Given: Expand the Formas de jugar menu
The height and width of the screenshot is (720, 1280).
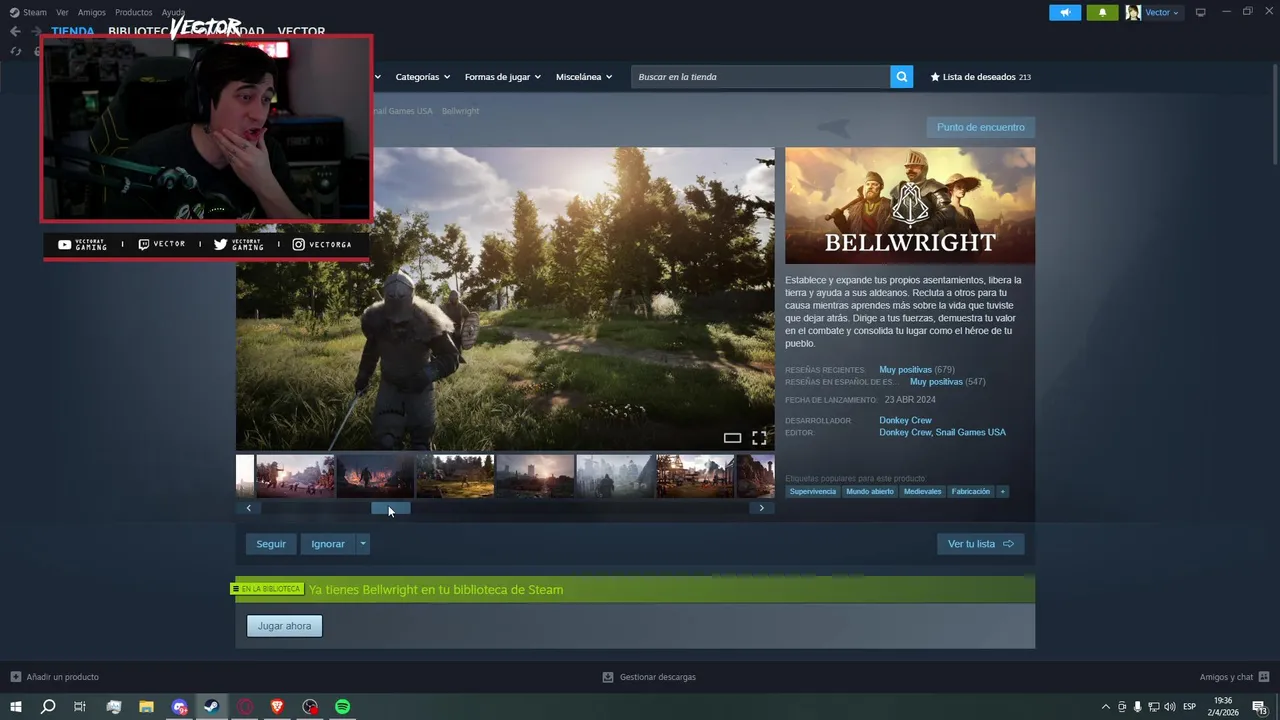Looking at the screenshot, I should [502, 77].
